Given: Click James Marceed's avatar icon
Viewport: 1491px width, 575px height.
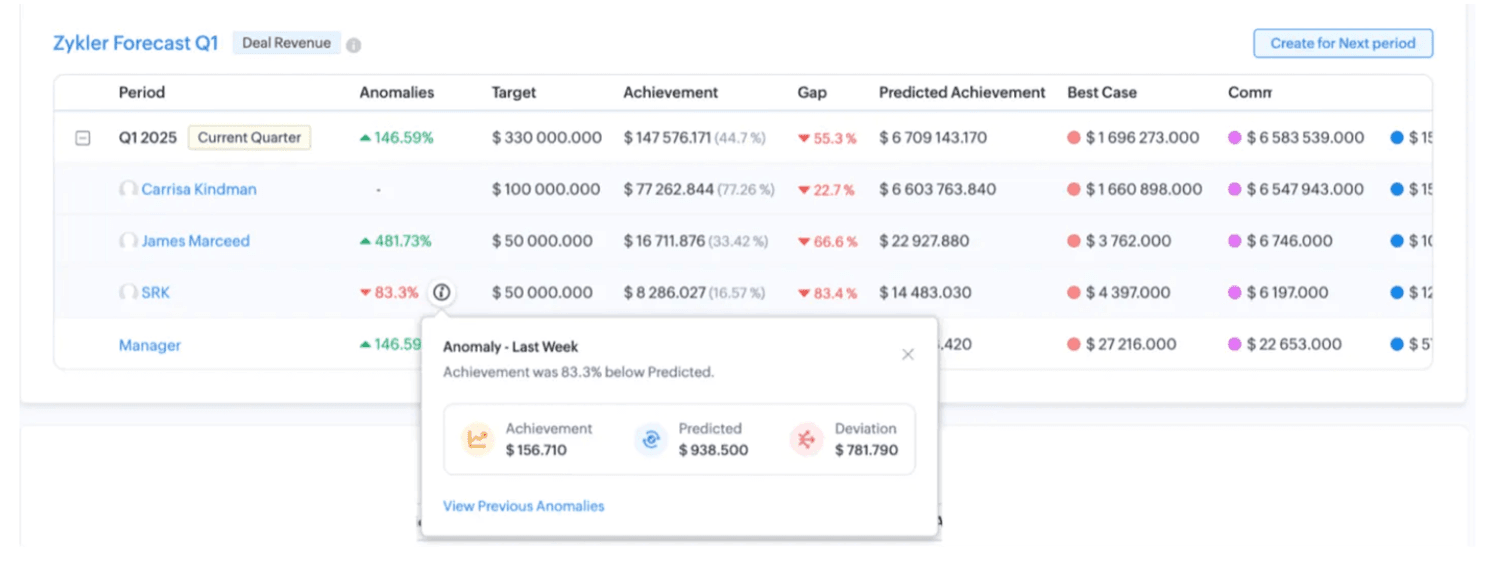Looking at the screenshot, I should [x=128, y=241].
